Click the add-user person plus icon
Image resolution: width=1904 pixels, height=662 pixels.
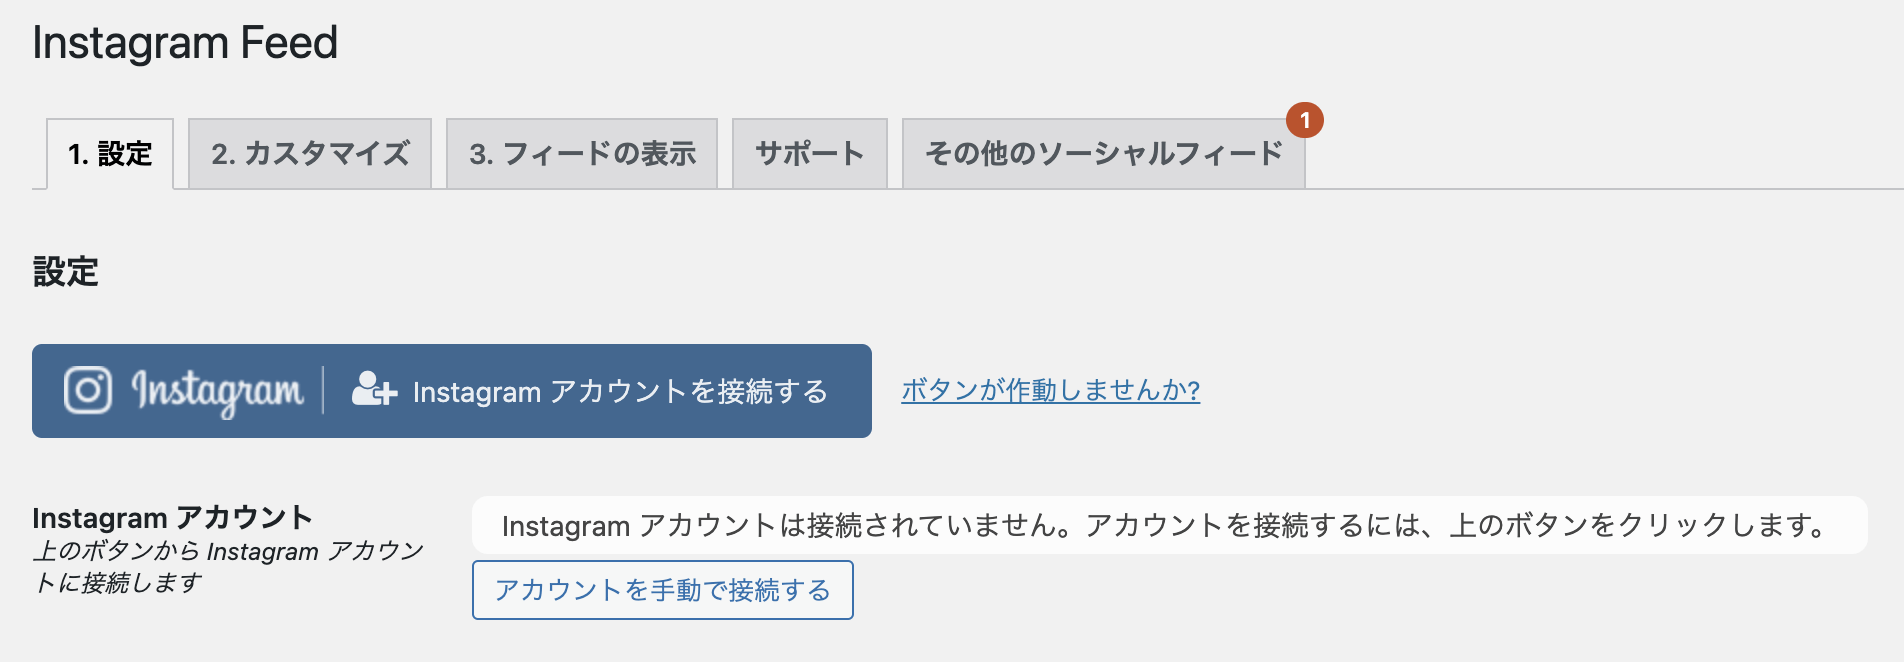coord(374,389)
